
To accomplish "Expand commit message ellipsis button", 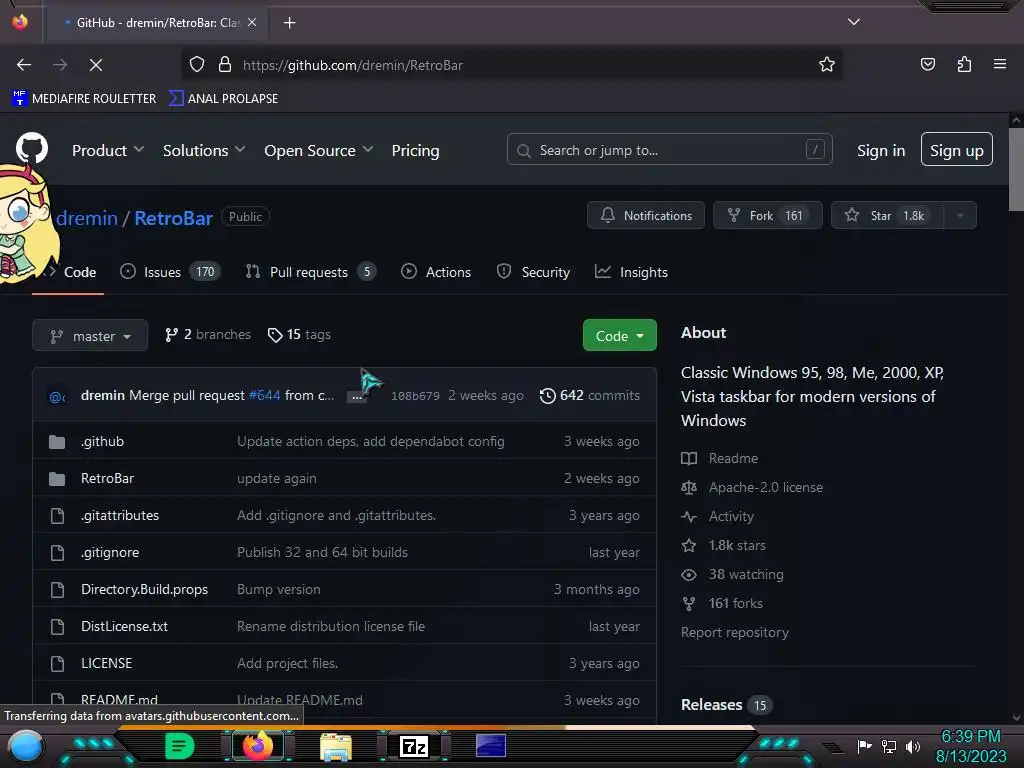I will tap(357, 396).
